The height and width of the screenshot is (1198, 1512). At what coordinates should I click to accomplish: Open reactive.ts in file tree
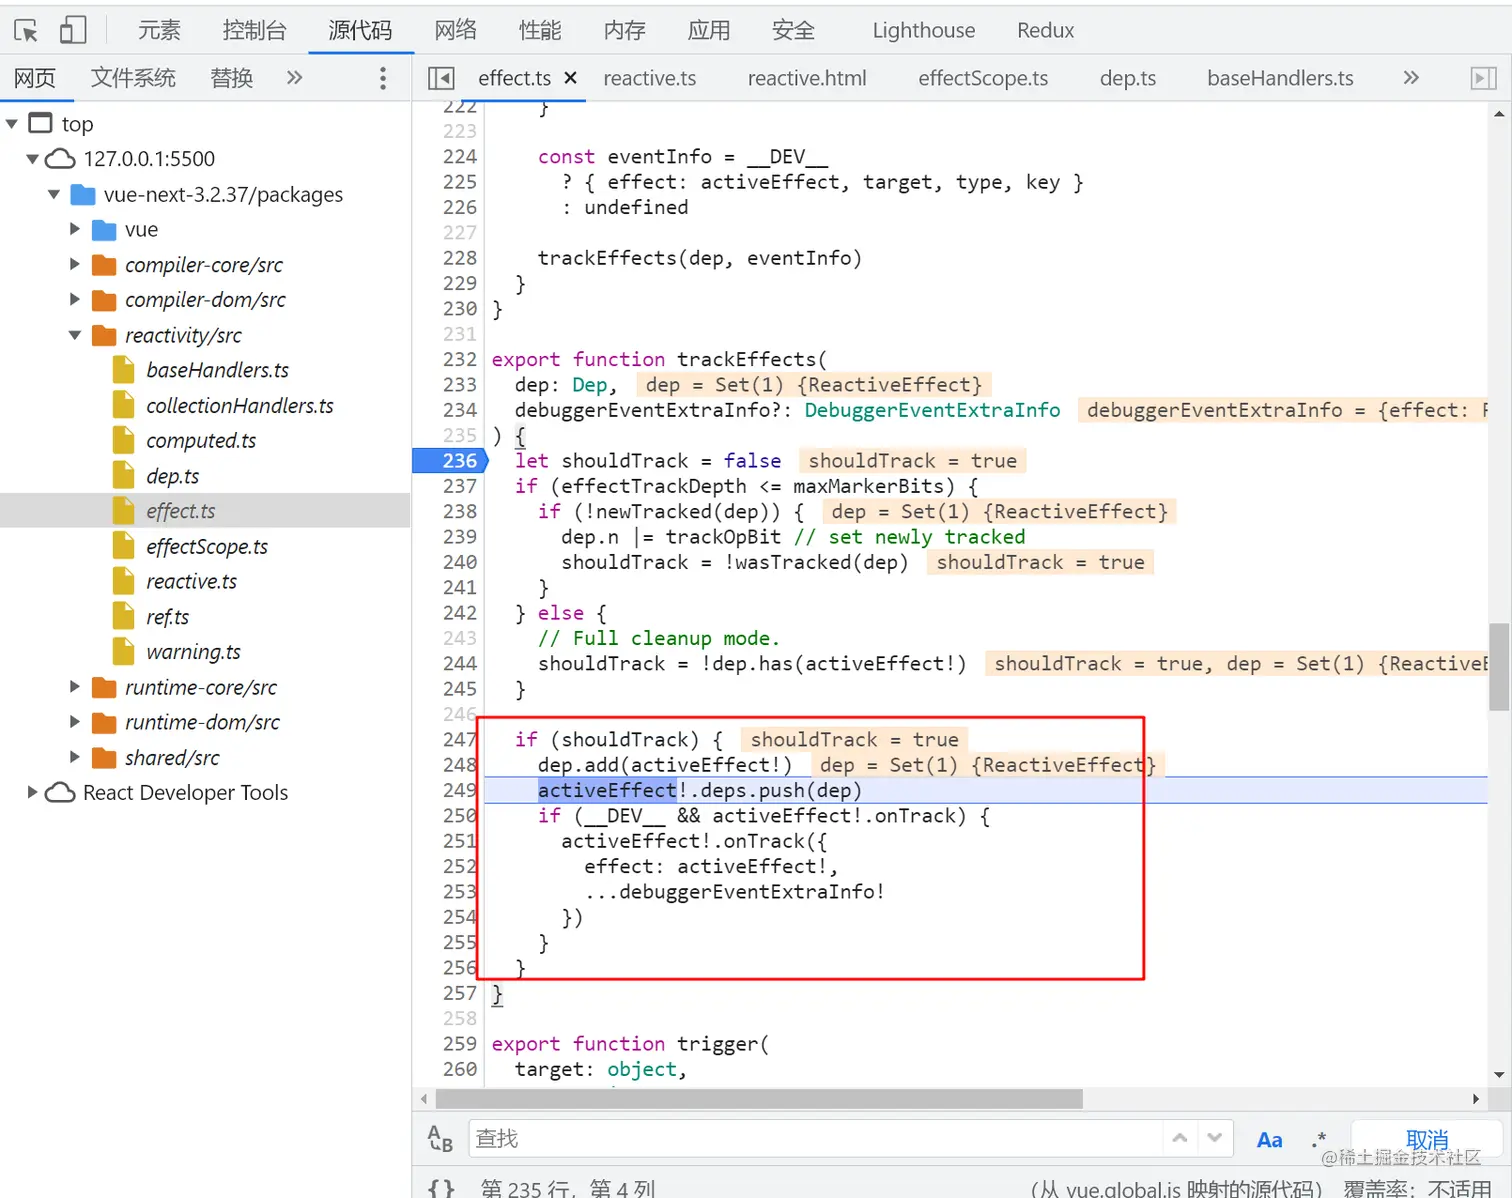click(x=191, y=581)
